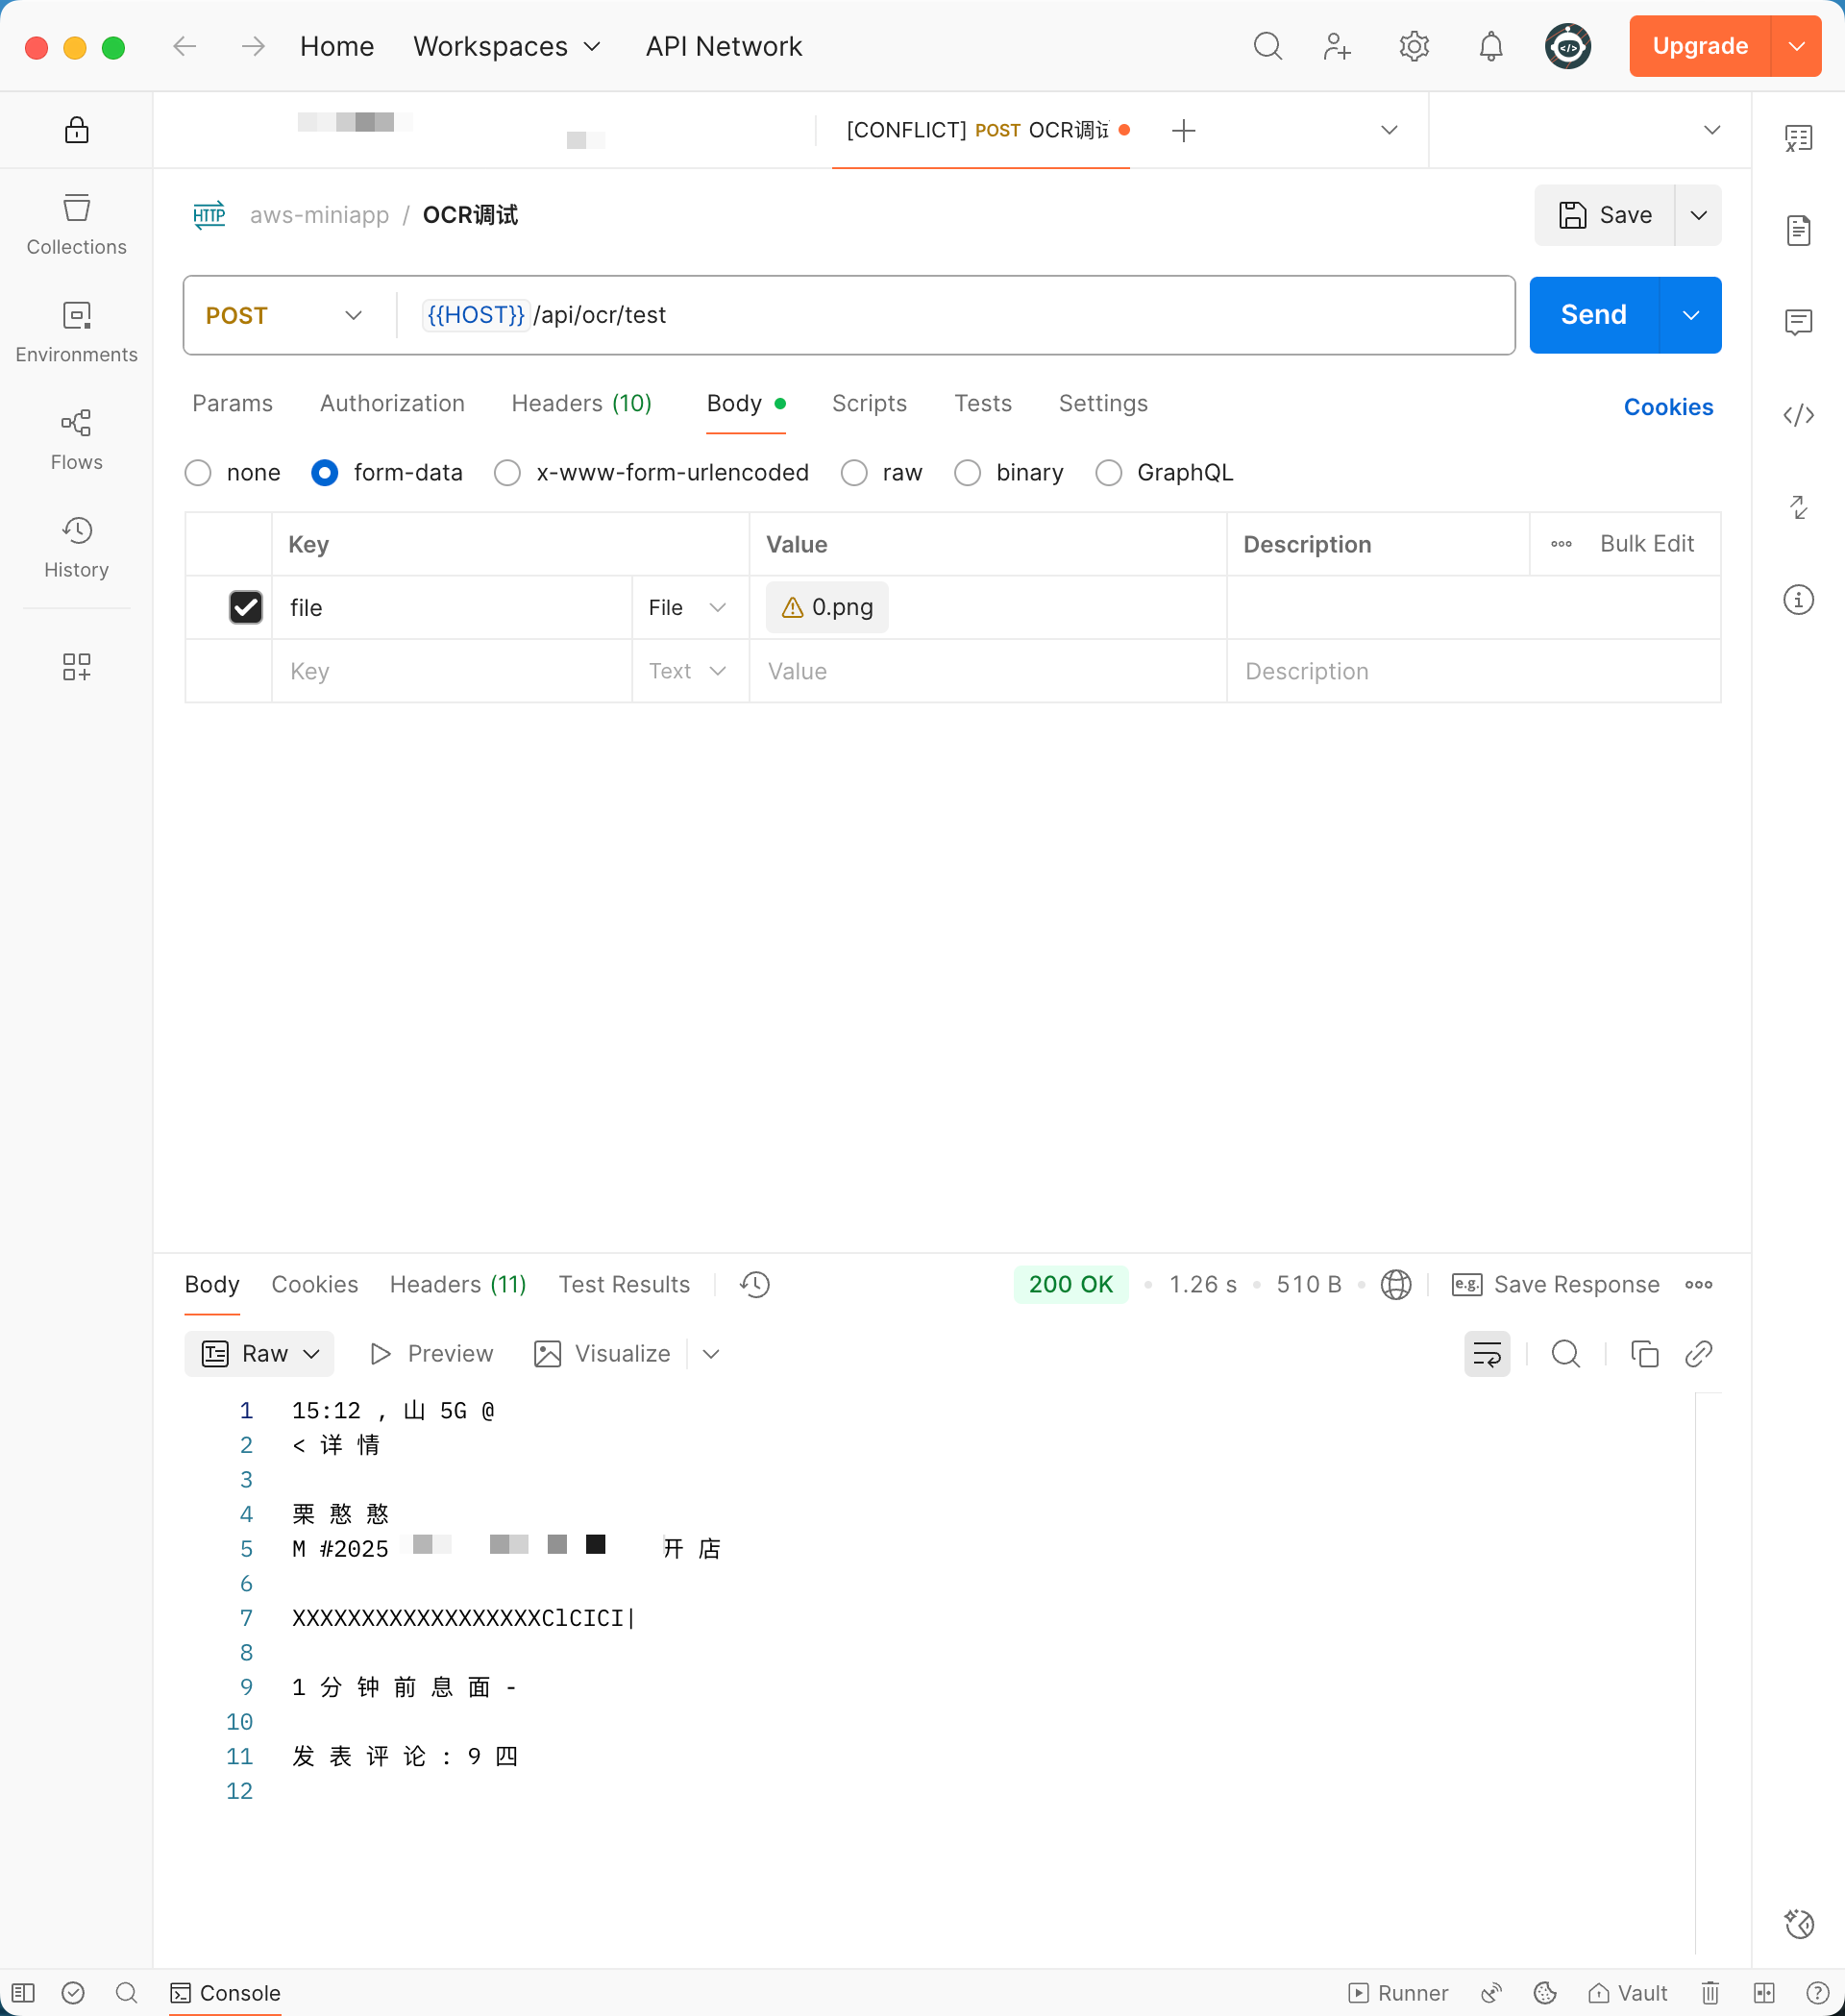Open the Console from status bar
The image size is (1845, 2016).
pyautogui.click(x=225, y=1992)
